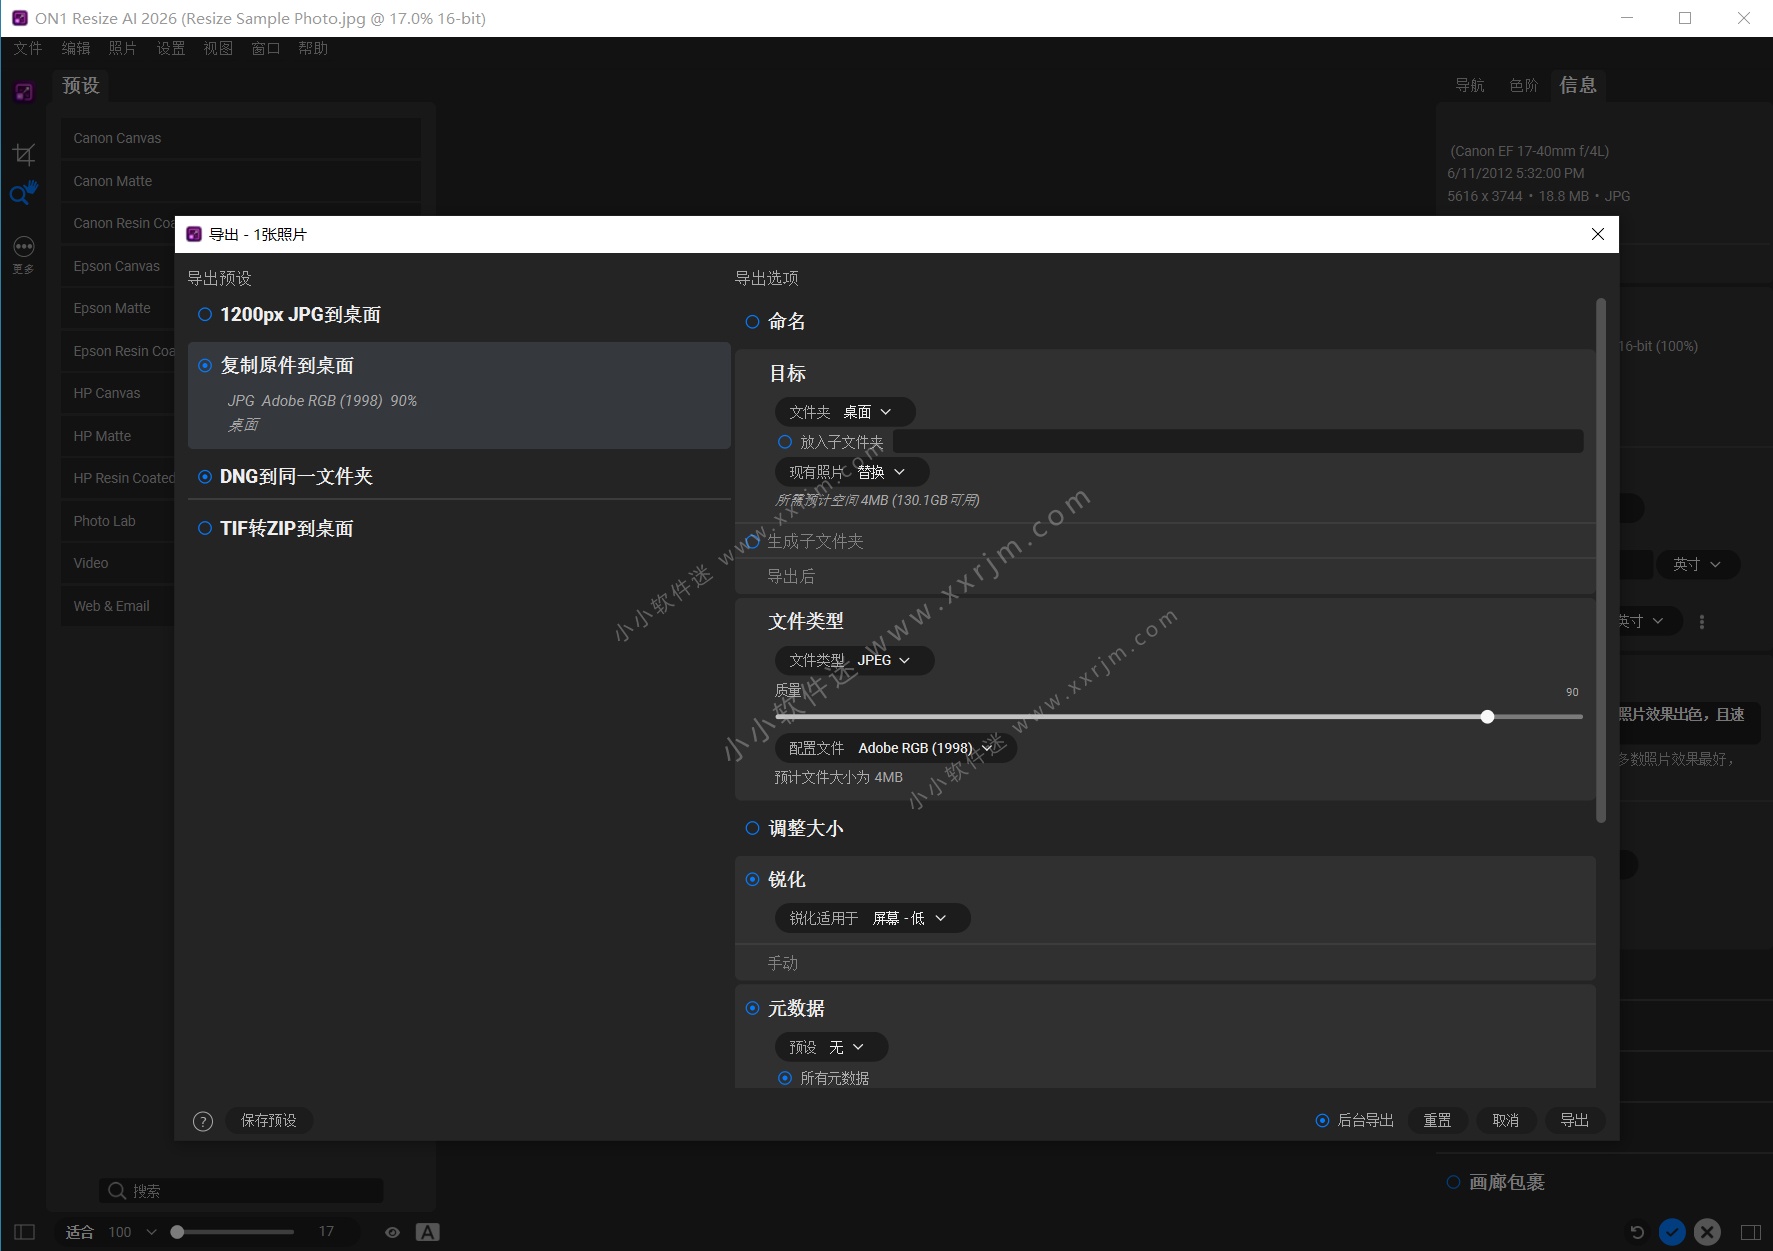Click the help question mark icon
This screenshot has height=1251, width=1773.
[x=203, y=1121]
